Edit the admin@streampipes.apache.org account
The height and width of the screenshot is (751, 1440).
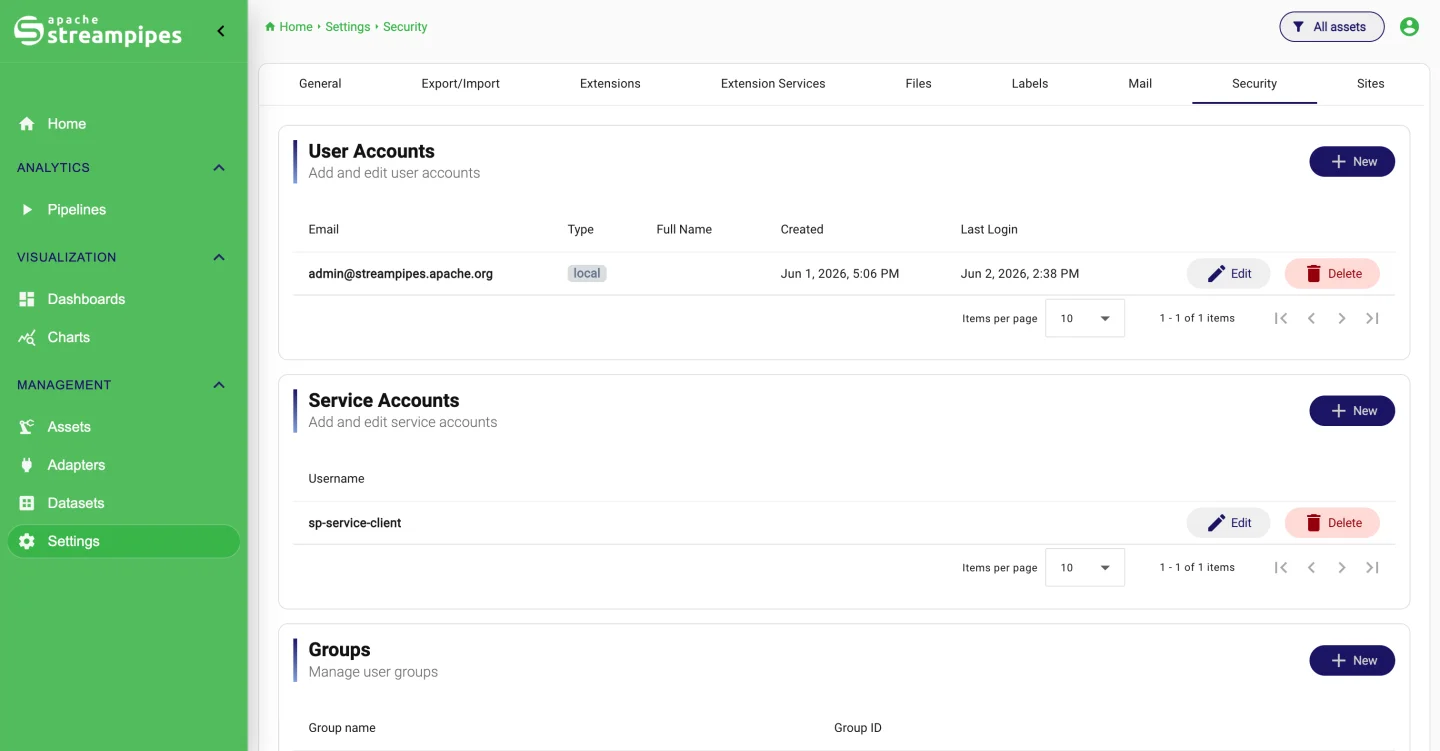(1228, 274)
